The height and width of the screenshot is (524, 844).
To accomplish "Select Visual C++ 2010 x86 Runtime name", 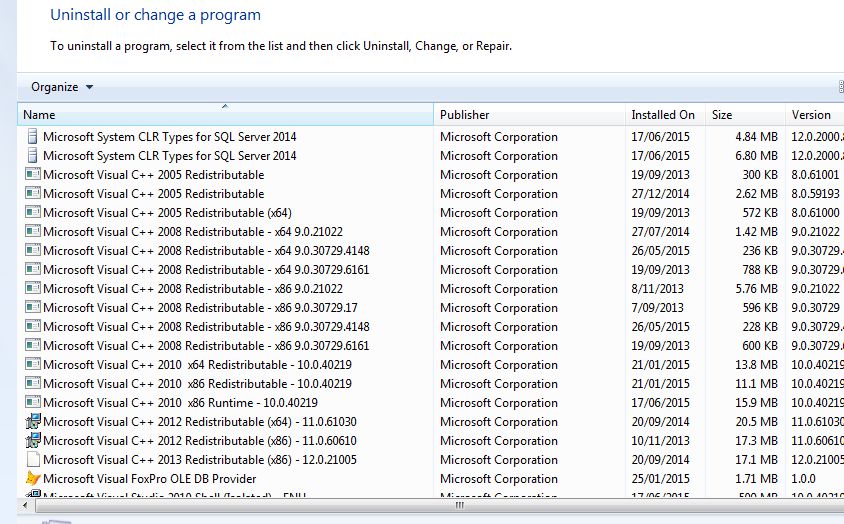I will click(x=180, y=402).
